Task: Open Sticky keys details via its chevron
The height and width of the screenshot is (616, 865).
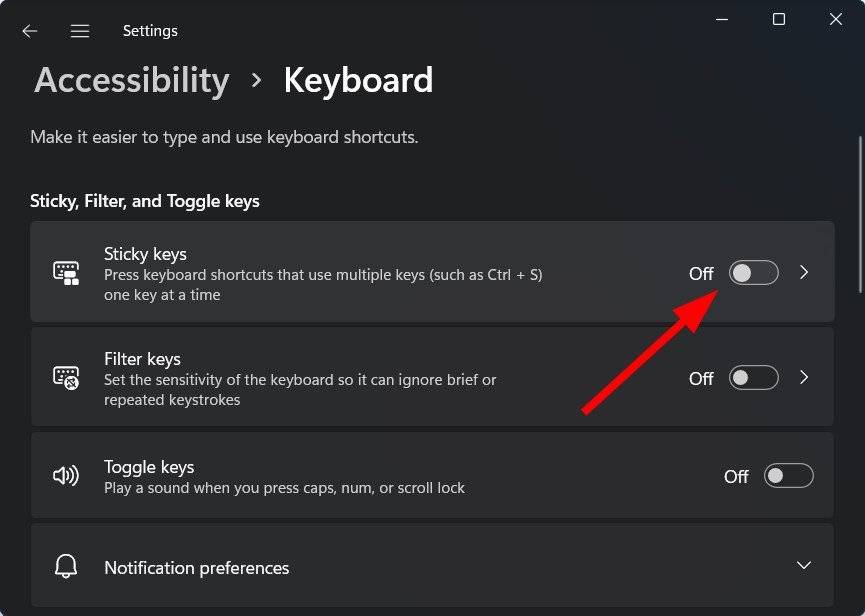Action: 804,273
